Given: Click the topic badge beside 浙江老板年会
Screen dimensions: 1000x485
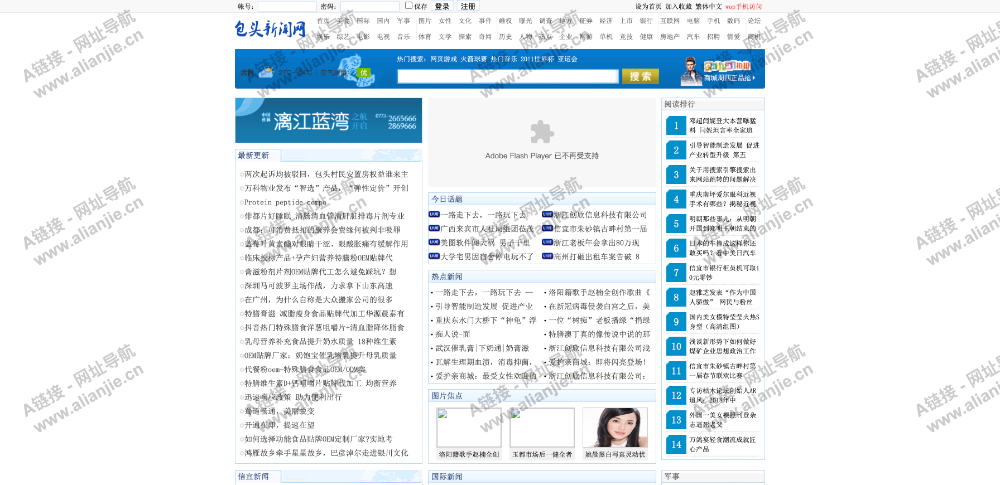Looking at the screenshot, I should pyautogui.click(x=547, y=242).
